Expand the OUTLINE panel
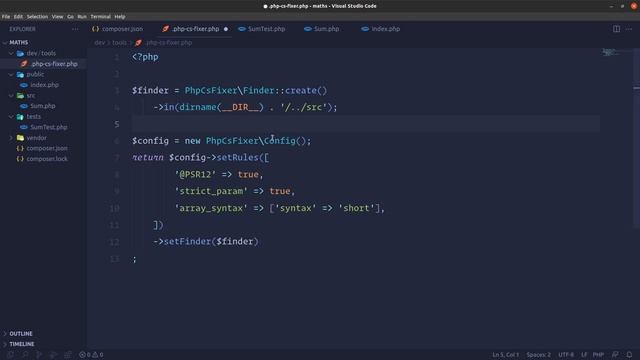The height and width of the screenshot is (360, 640). 21,334
